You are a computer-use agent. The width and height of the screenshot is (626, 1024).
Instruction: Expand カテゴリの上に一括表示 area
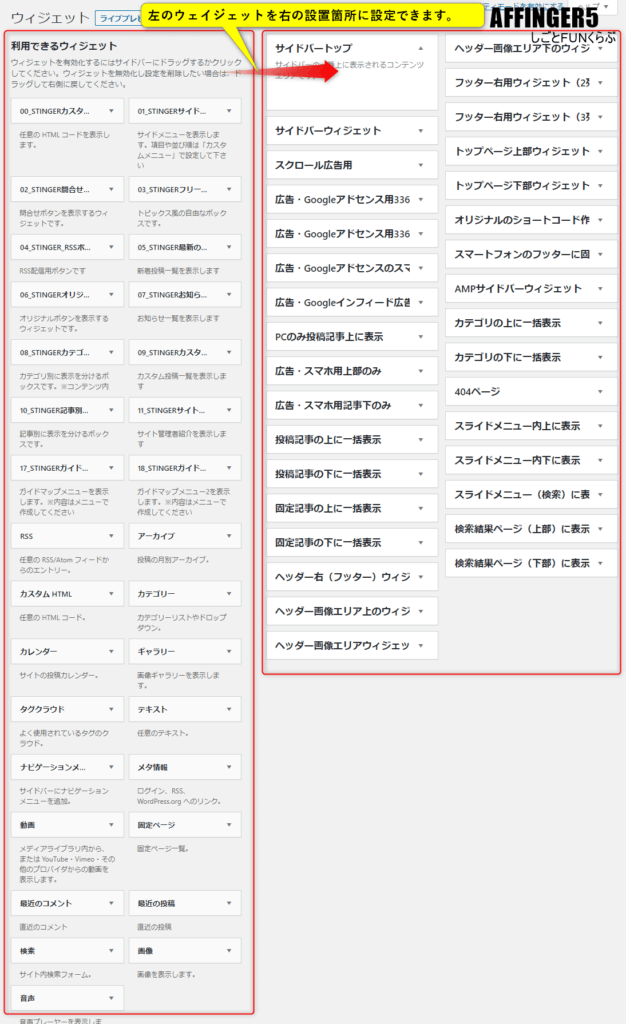(600, 323)
